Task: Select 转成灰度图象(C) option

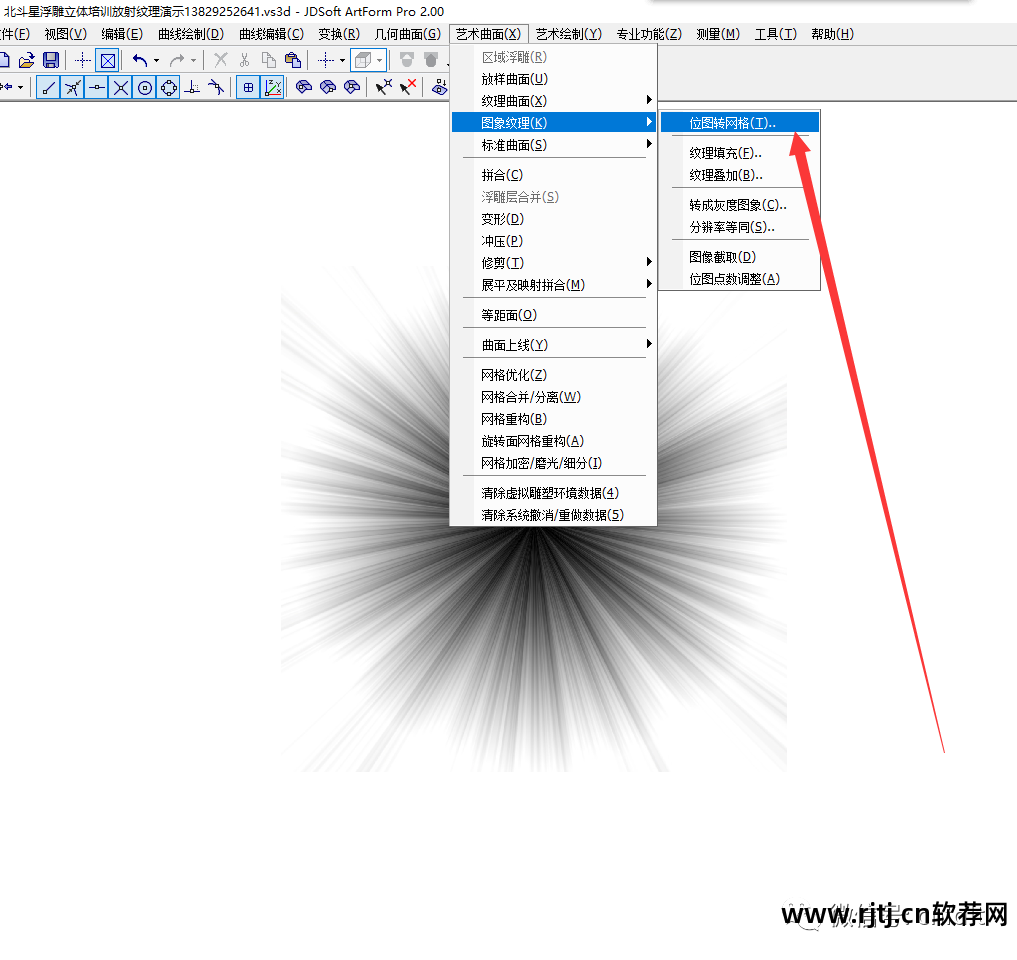Action: point(739,205)
